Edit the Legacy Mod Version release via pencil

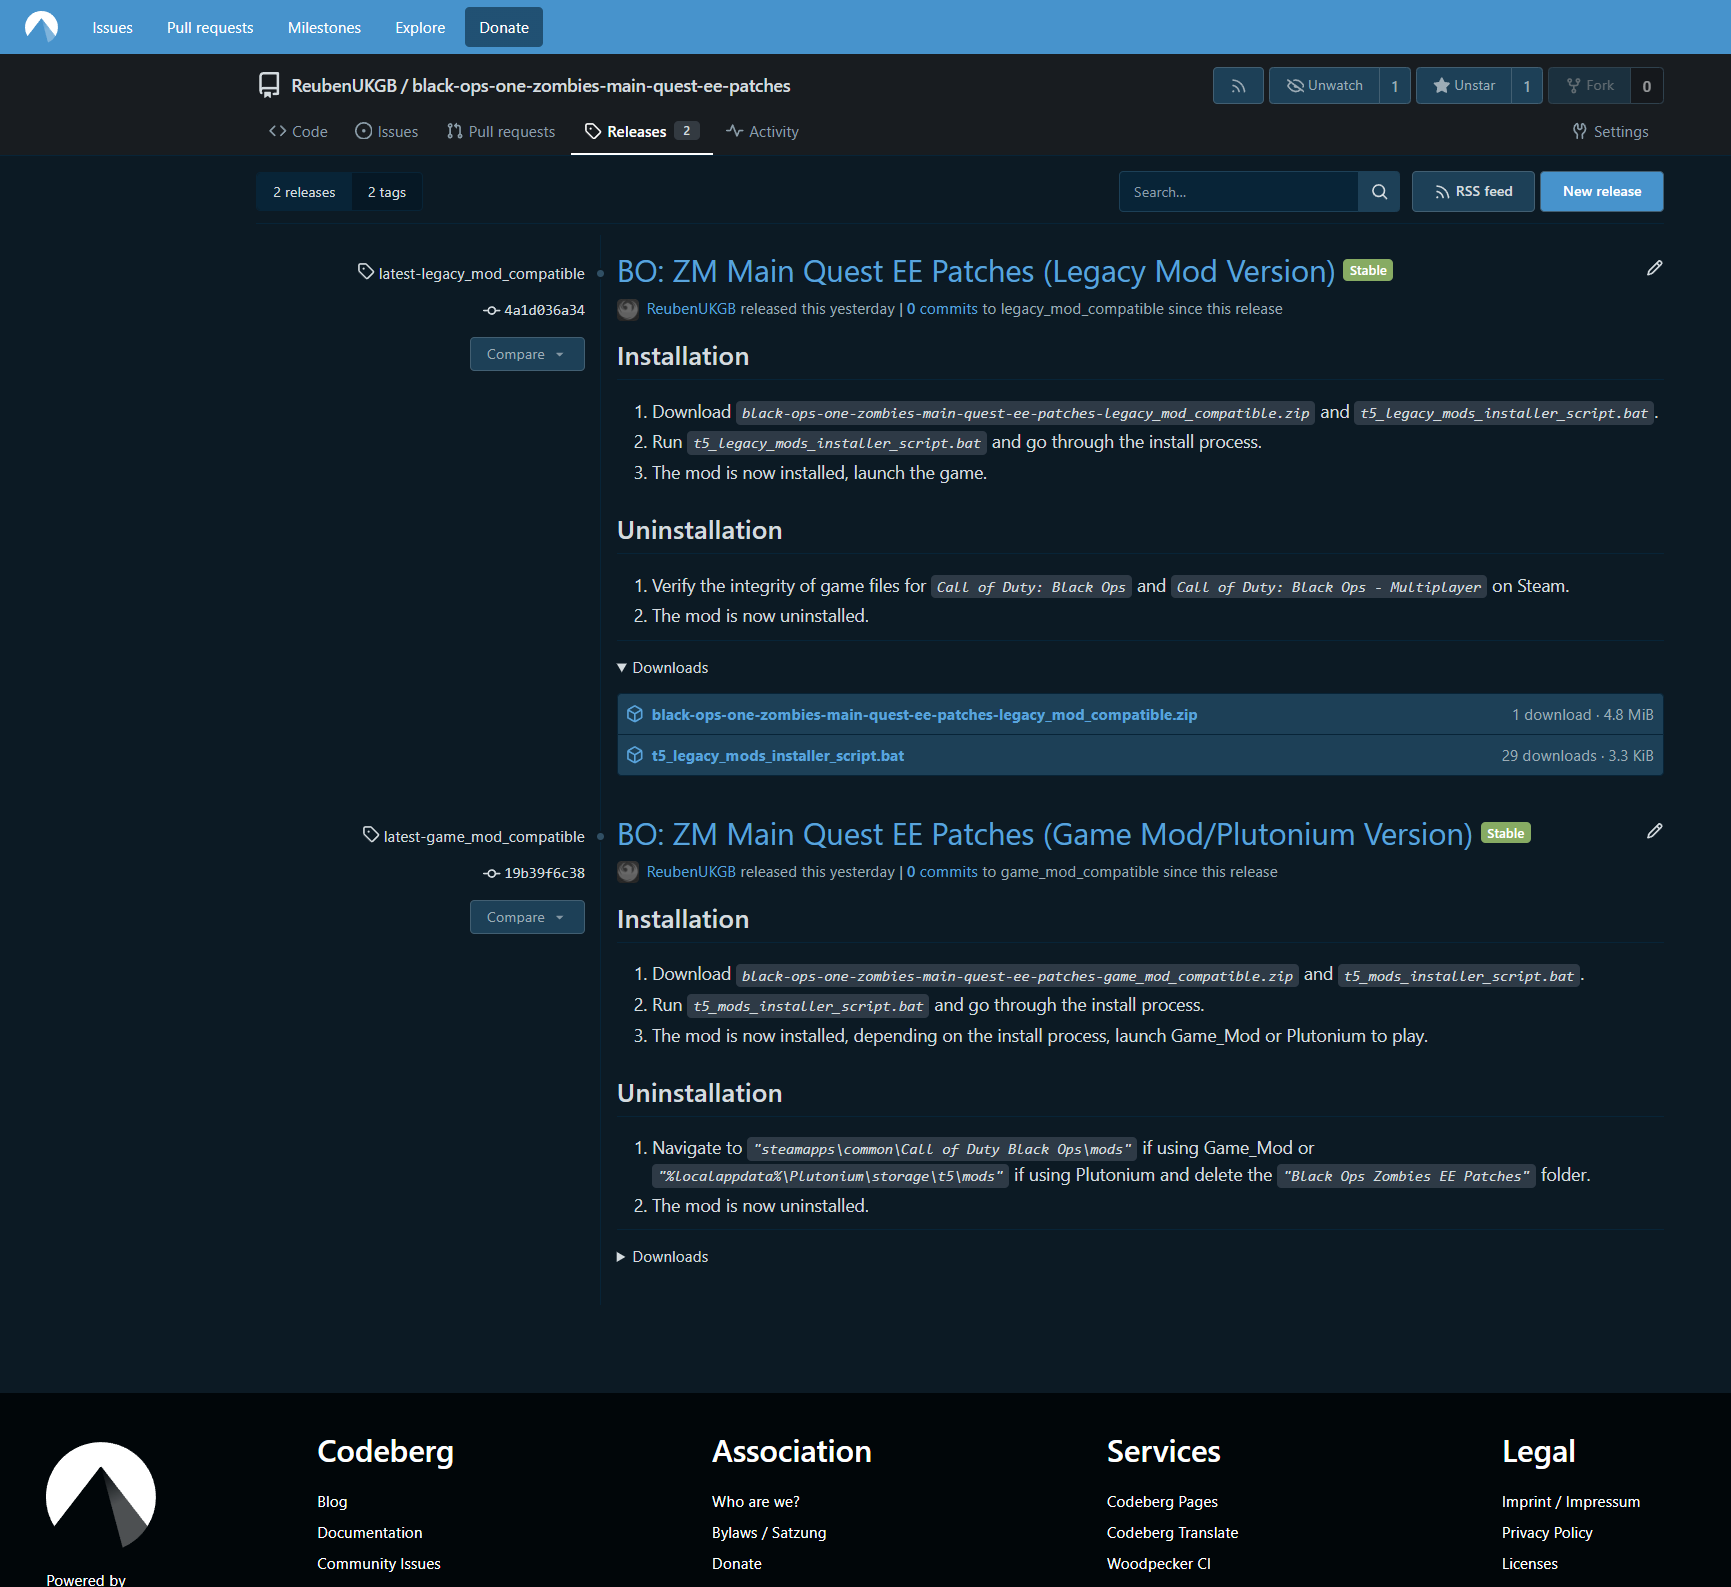pos(1654,268)
